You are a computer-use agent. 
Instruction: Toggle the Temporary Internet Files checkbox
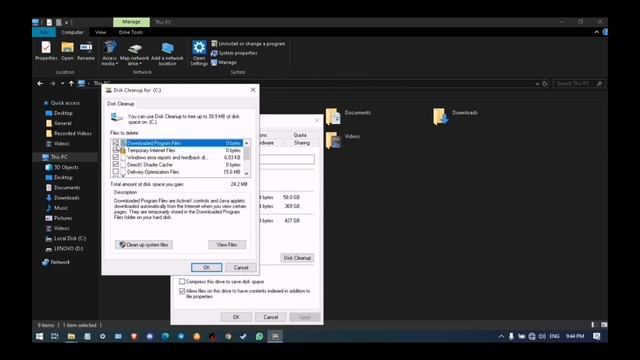pos(116,150)
